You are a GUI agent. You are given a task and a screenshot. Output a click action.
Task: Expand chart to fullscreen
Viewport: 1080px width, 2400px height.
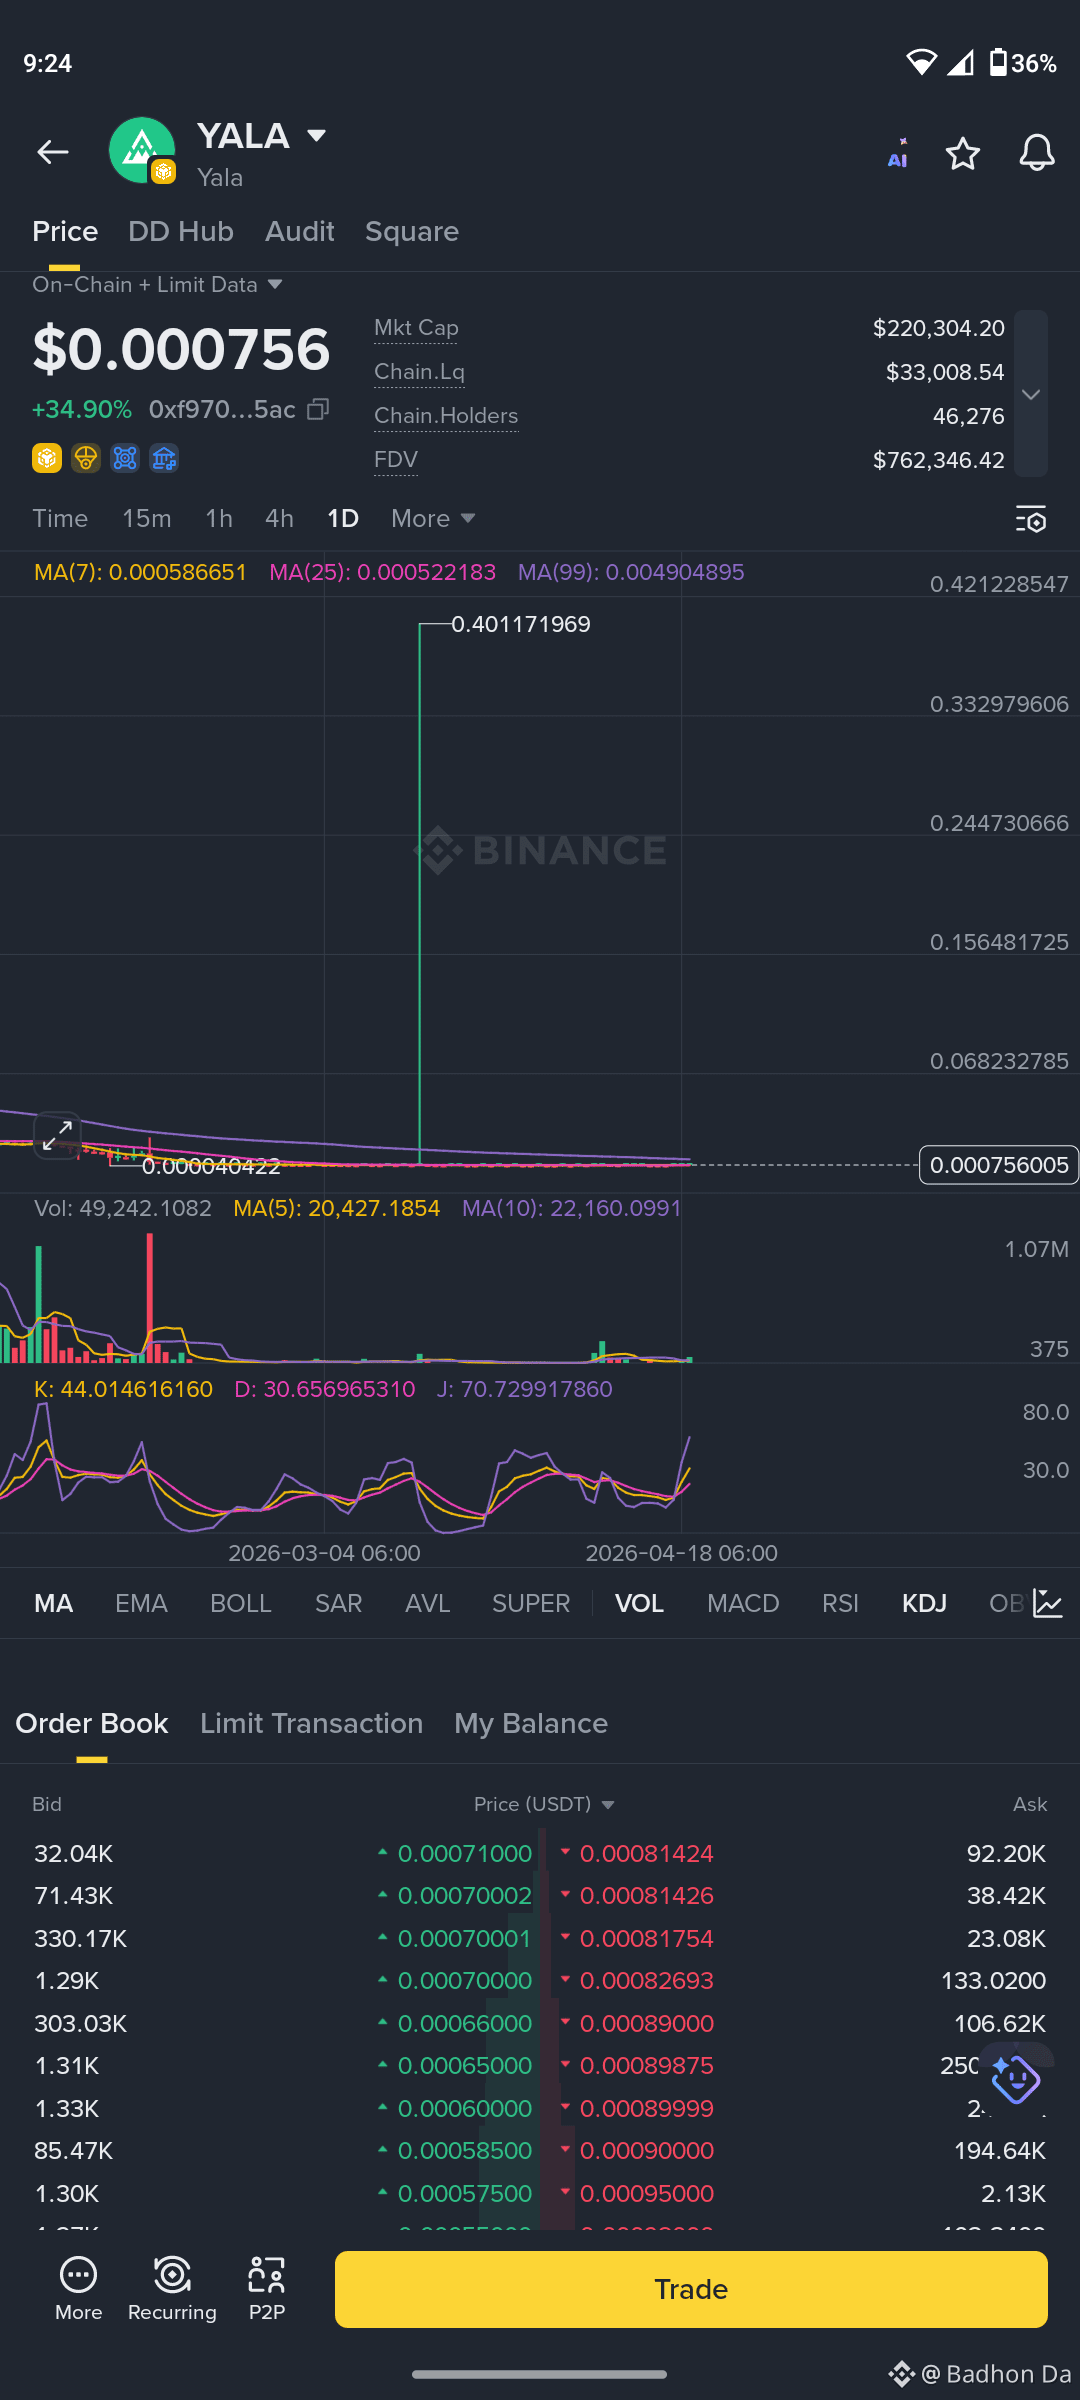[x=57, y=1135]
